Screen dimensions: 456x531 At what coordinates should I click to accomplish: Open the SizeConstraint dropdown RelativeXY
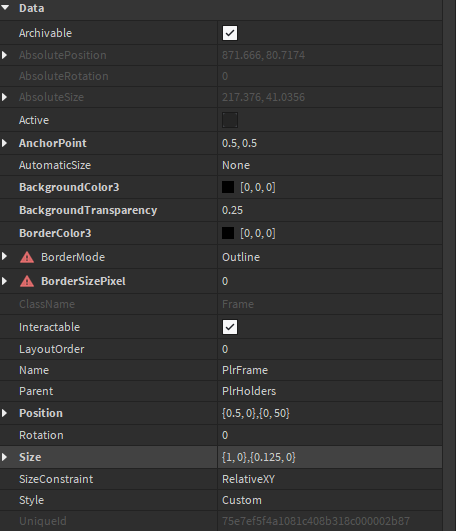pyautogui.click(x=330, y=479)
